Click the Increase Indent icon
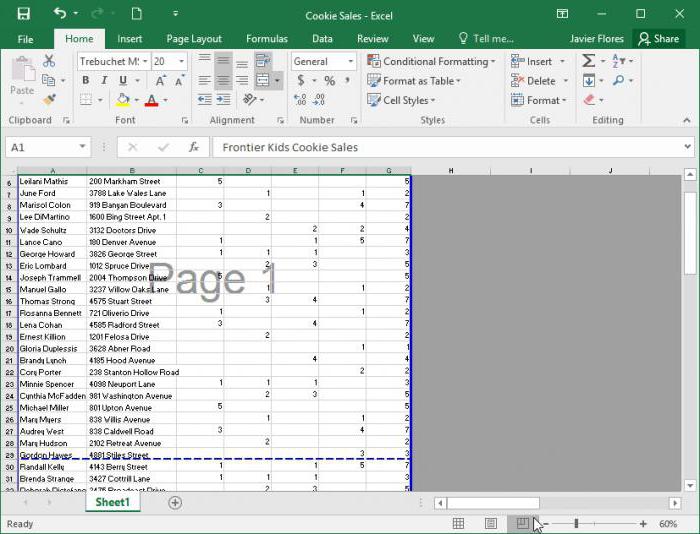The width and height of the screenshot is (700, 534). point(223,99)
